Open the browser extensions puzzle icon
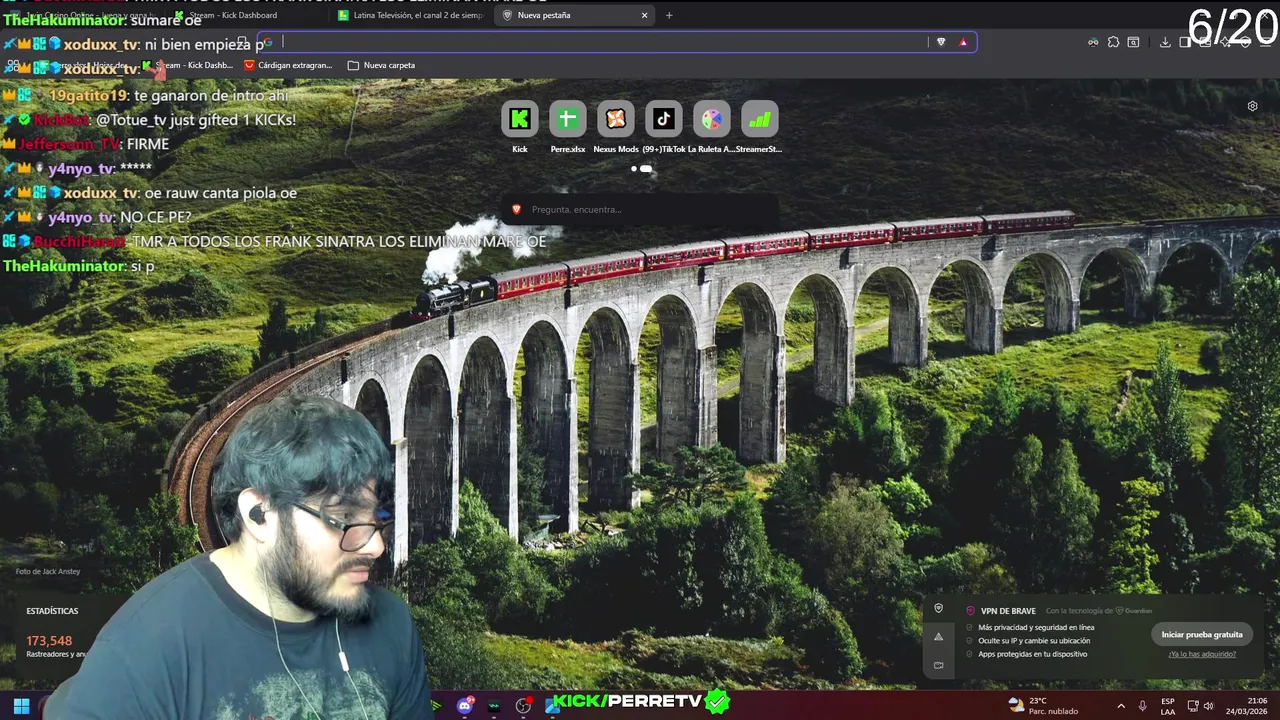The width and height of the screenshot is (1280, 720). tap(1113, 42)
